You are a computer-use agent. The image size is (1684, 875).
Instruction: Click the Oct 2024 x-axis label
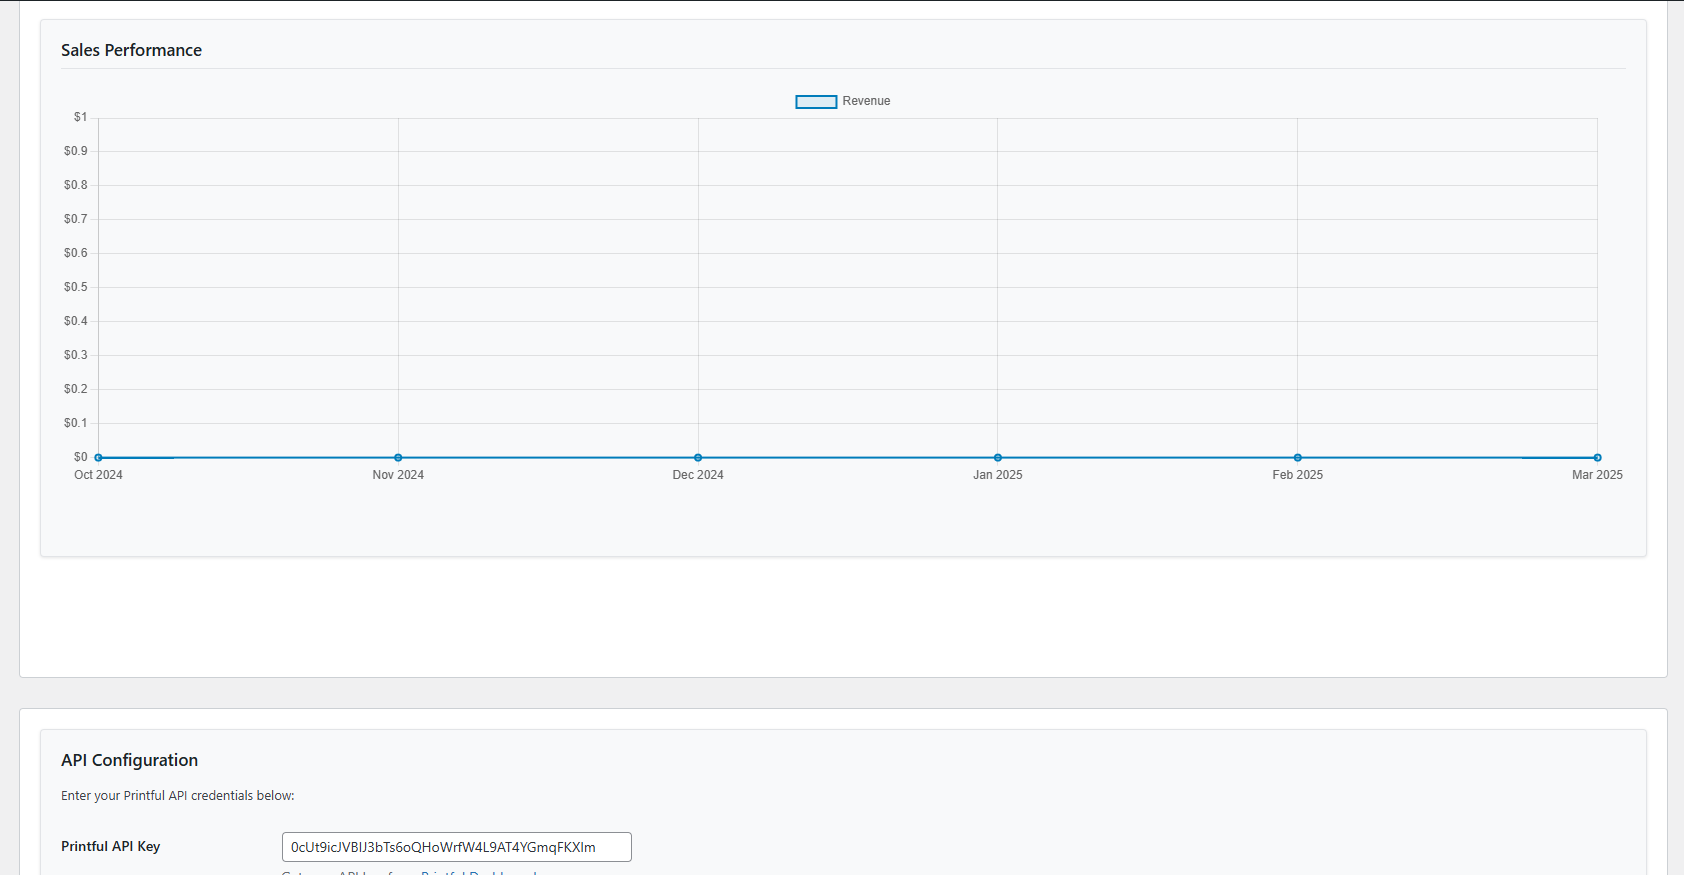pyautogui.click(x=98, y=475)
